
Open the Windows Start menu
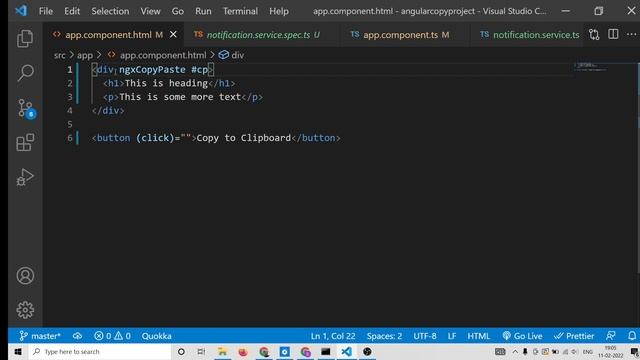tap(18, 351)
